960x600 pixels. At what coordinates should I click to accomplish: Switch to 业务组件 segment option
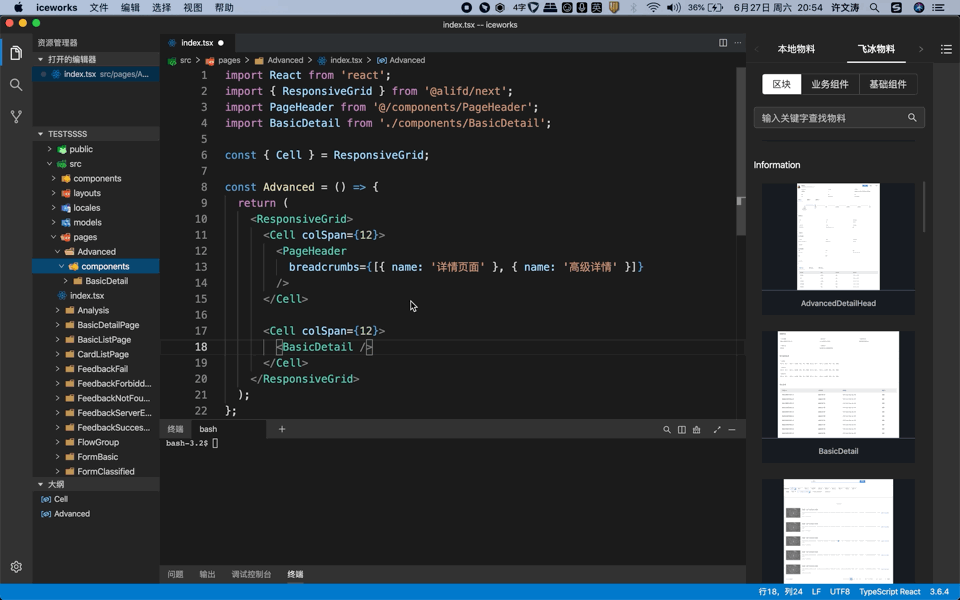point(830,85)
